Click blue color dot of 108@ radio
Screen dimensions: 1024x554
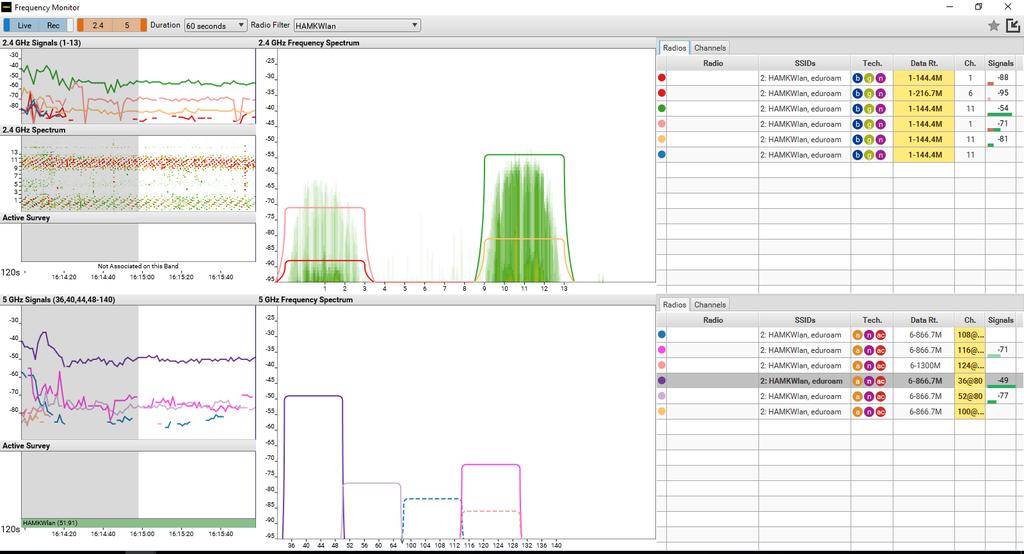(662, 334)
